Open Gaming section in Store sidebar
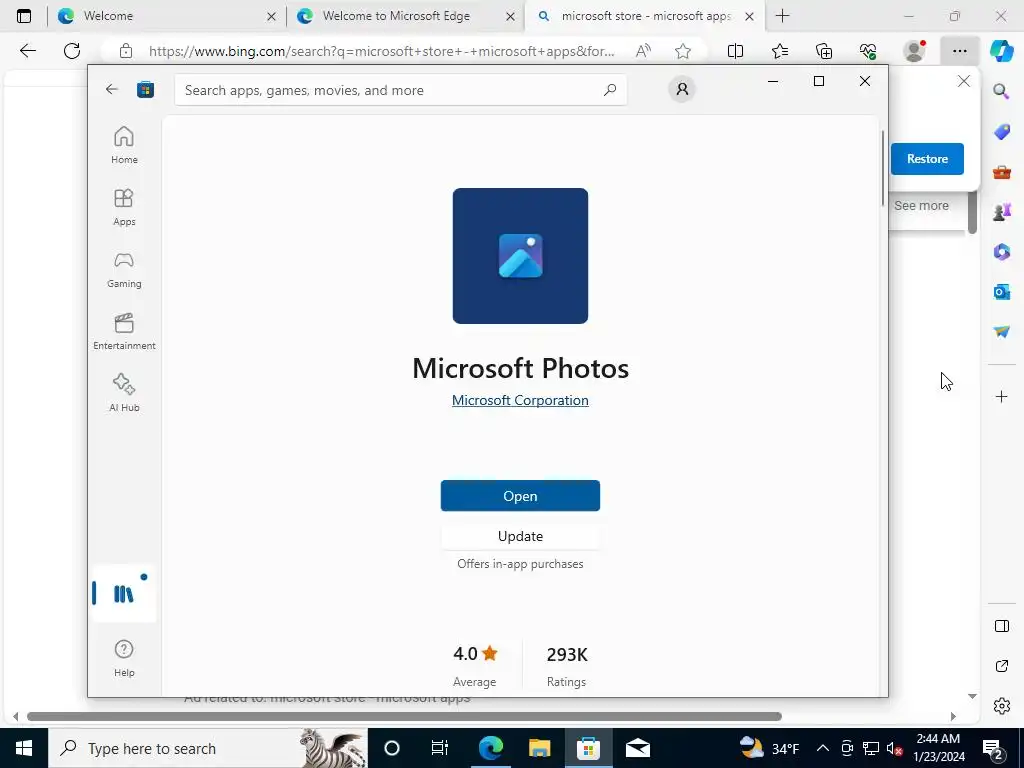Screen dimensions: 1024x768 coord(124,269)
